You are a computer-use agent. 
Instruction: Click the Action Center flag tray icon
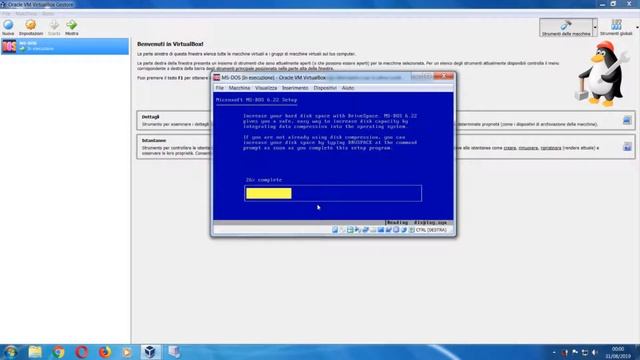(x=575, y=352)
